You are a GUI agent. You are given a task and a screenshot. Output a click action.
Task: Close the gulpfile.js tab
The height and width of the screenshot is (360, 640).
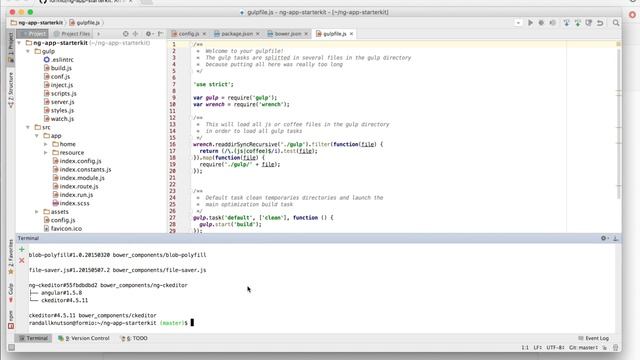coord(351,34)
